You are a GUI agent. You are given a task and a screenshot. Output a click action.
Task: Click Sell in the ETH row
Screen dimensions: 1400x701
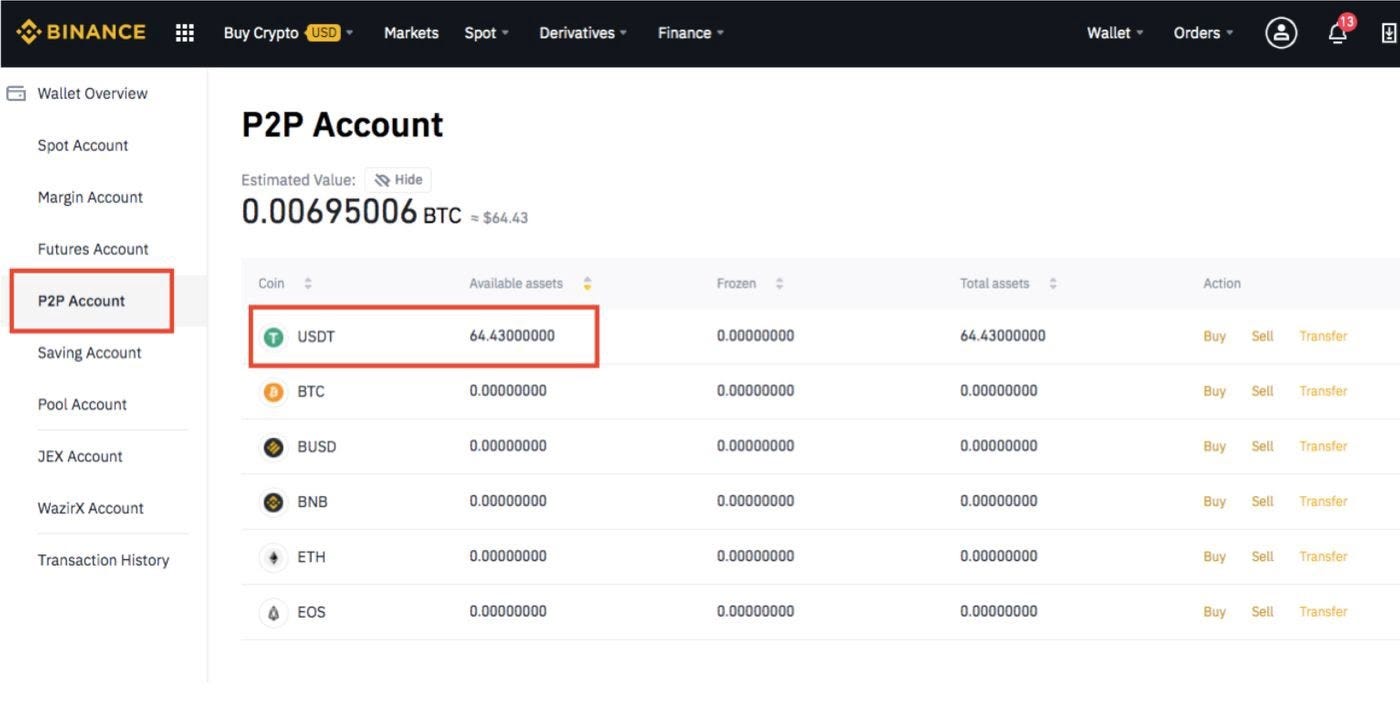[x=1262, y=557]
